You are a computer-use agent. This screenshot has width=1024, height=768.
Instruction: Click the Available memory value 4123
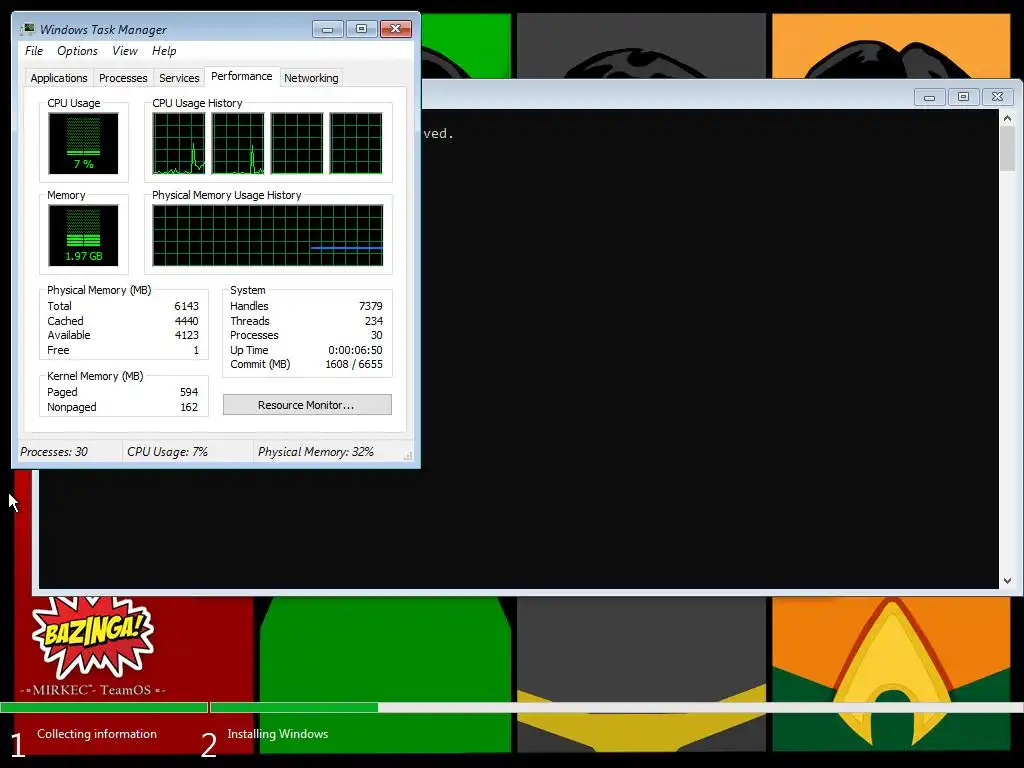point(186,335)
